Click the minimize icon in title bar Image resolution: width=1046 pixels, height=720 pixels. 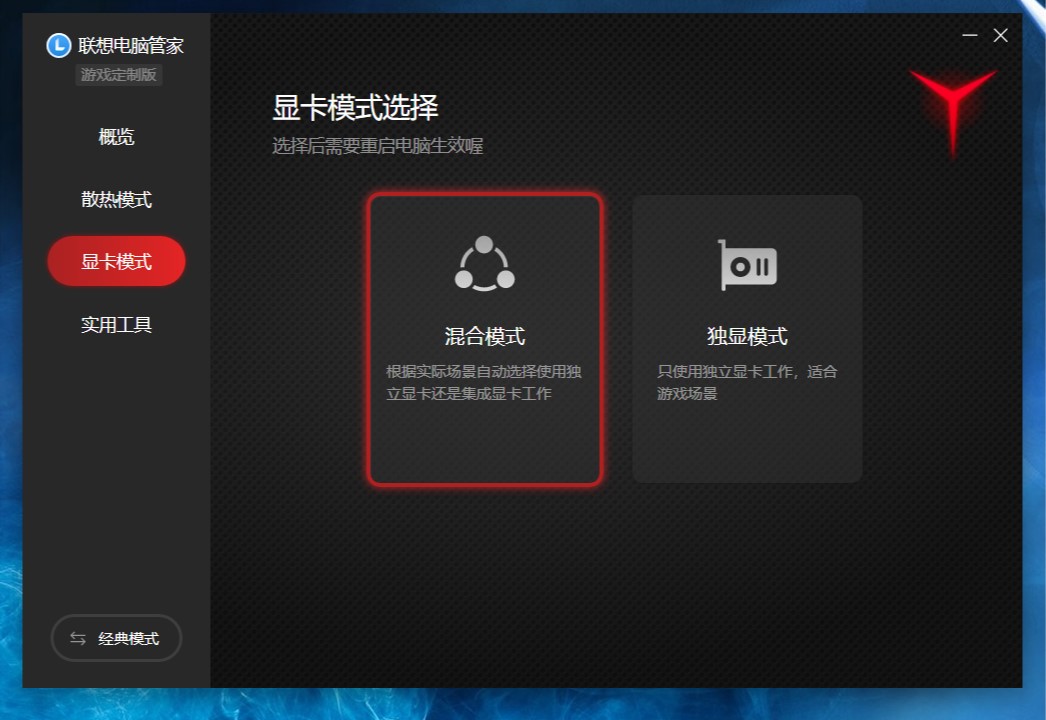[968, 35]
